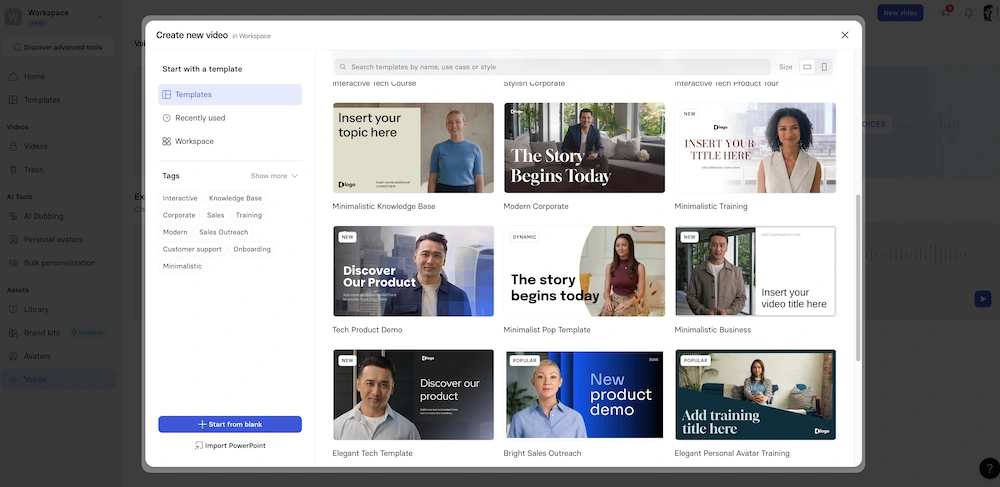Apply the Minimalistic tag

pos(182,266)
